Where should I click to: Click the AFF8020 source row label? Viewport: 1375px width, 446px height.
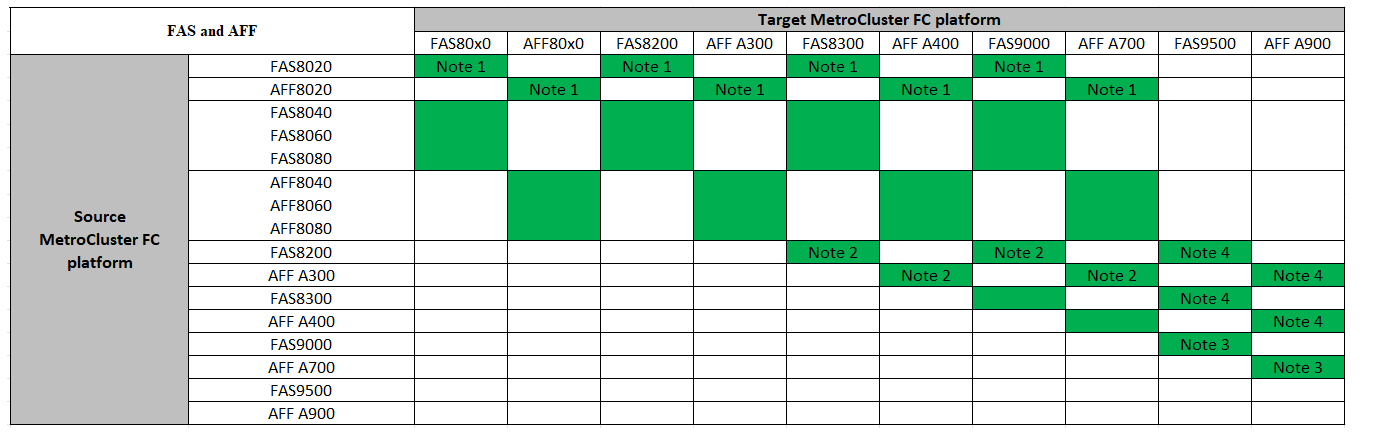coord(301,89)
